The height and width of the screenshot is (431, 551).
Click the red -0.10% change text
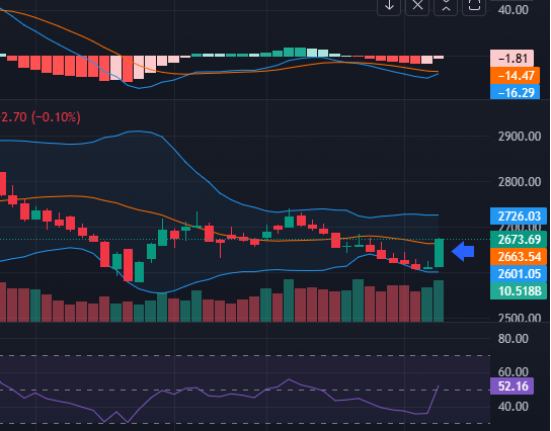pos(56,117)
